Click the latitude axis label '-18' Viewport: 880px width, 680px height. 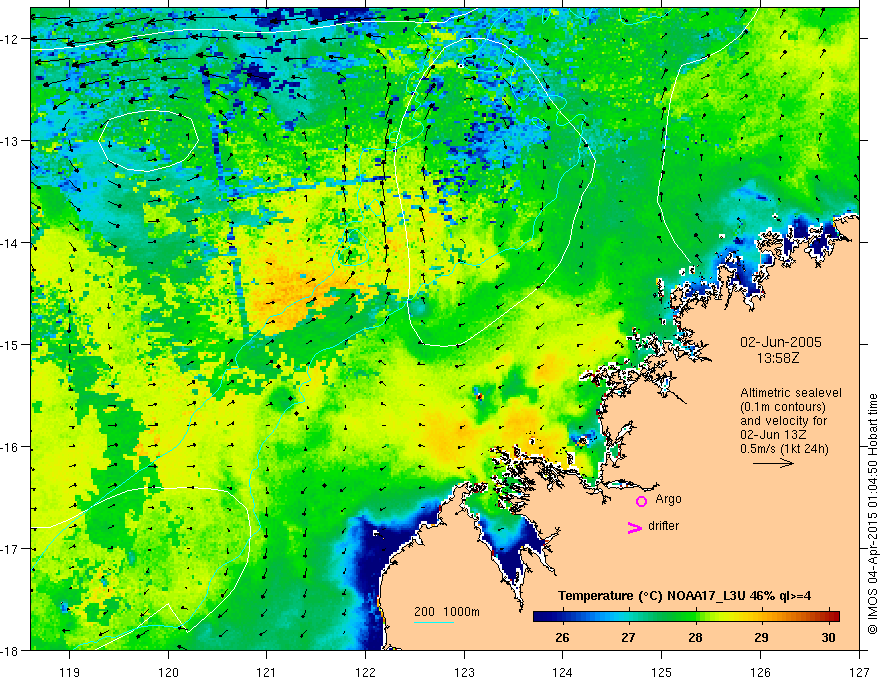[11, 650]
